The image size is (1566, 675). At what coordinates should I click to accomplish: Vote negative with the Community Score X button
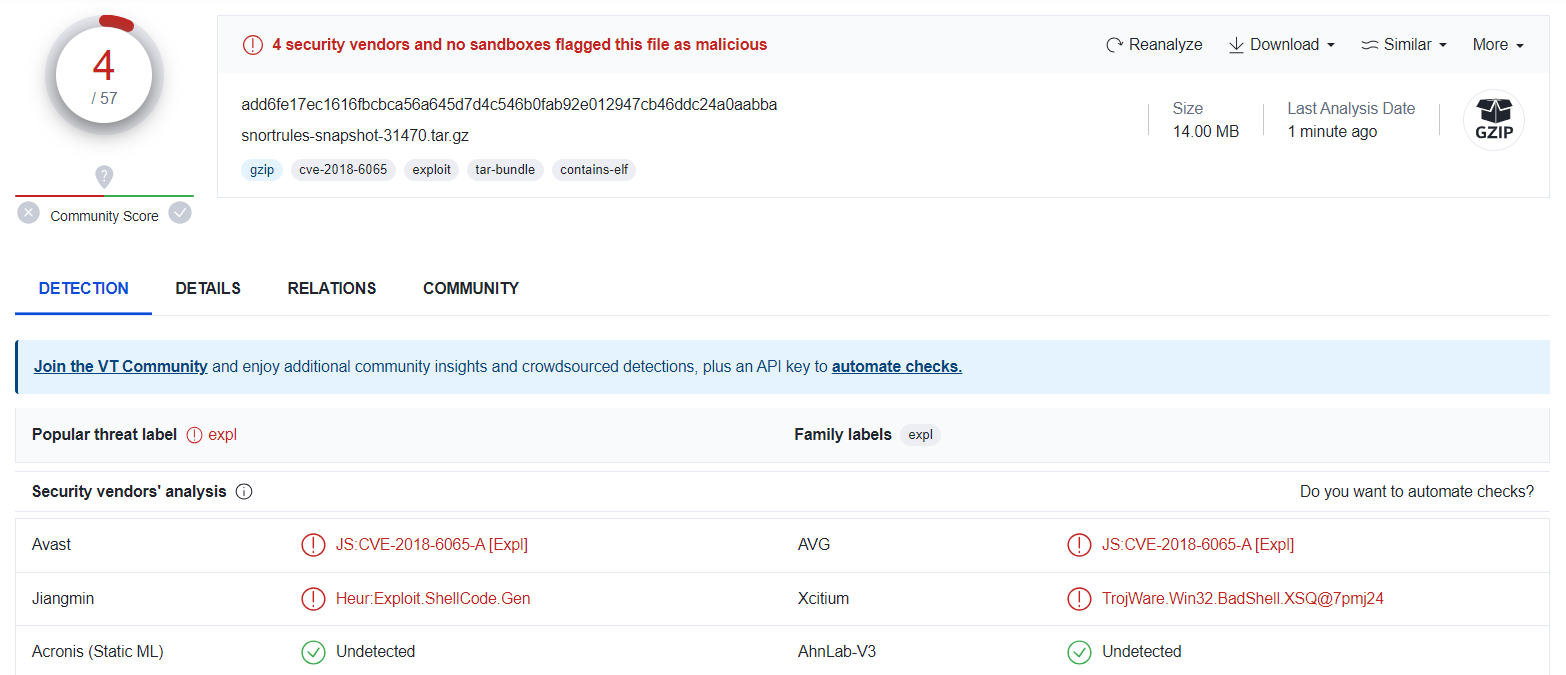click(x=29, y=213)
